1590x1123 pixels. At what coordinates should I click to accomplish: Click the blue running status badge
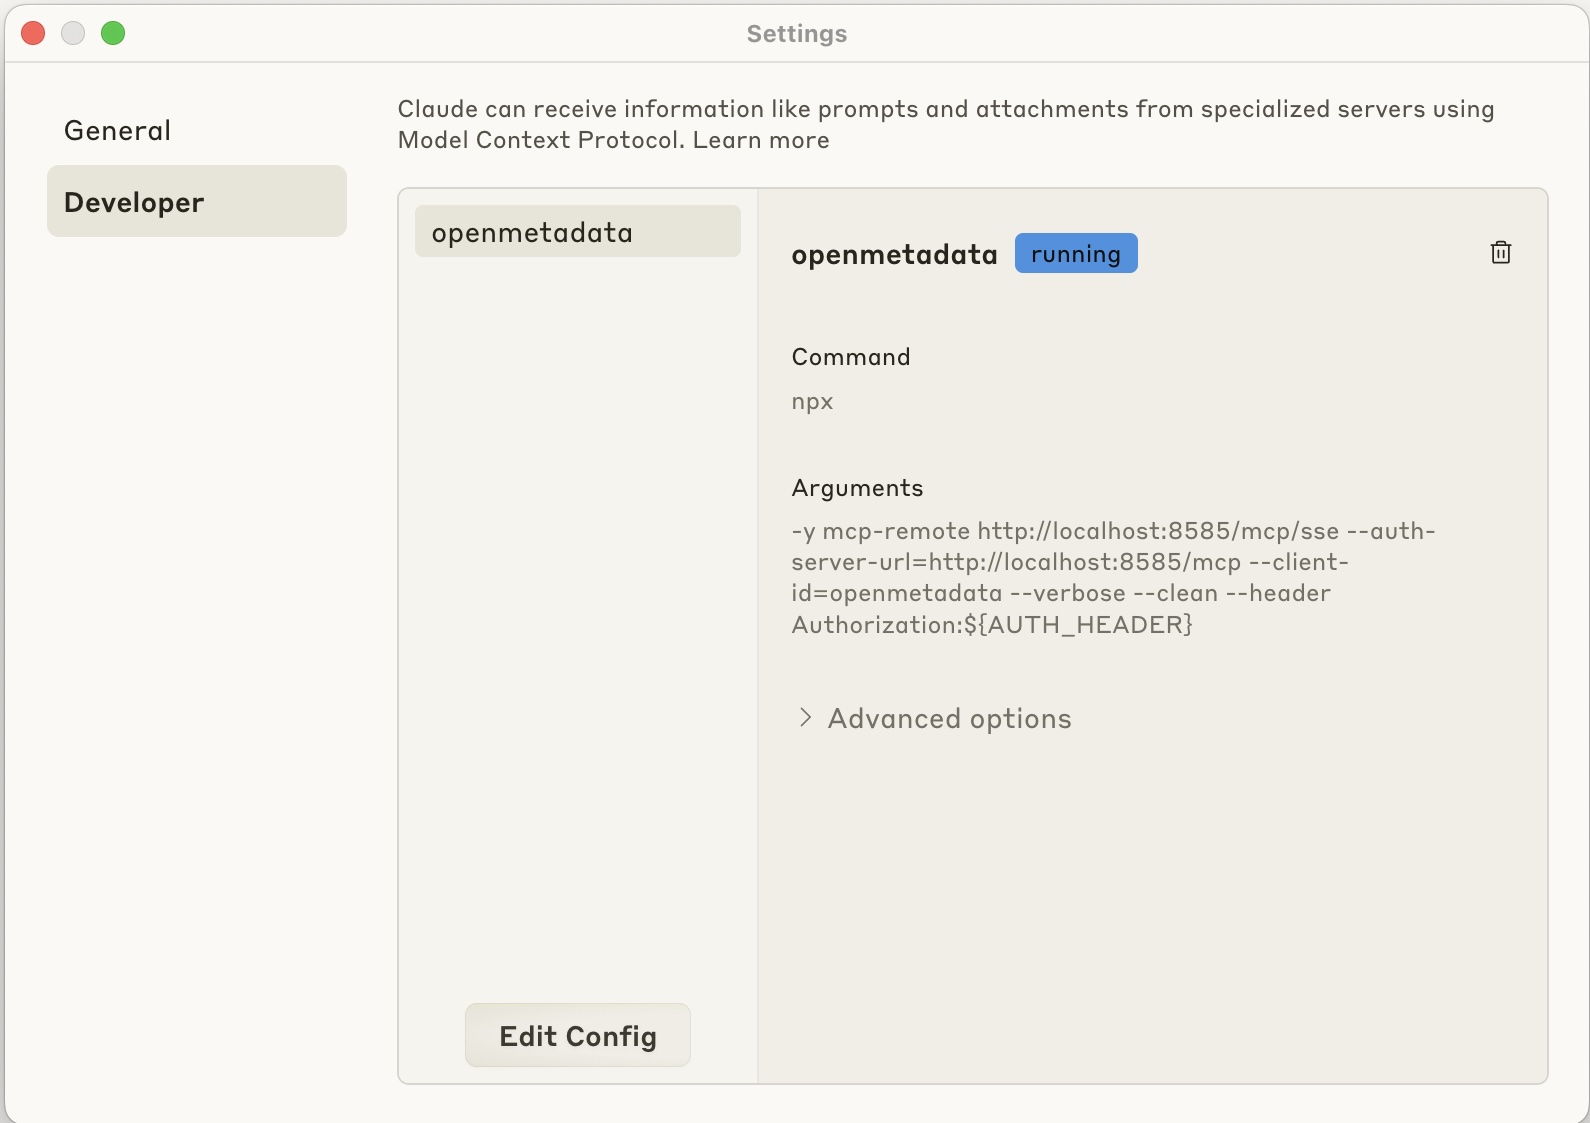1076,254
